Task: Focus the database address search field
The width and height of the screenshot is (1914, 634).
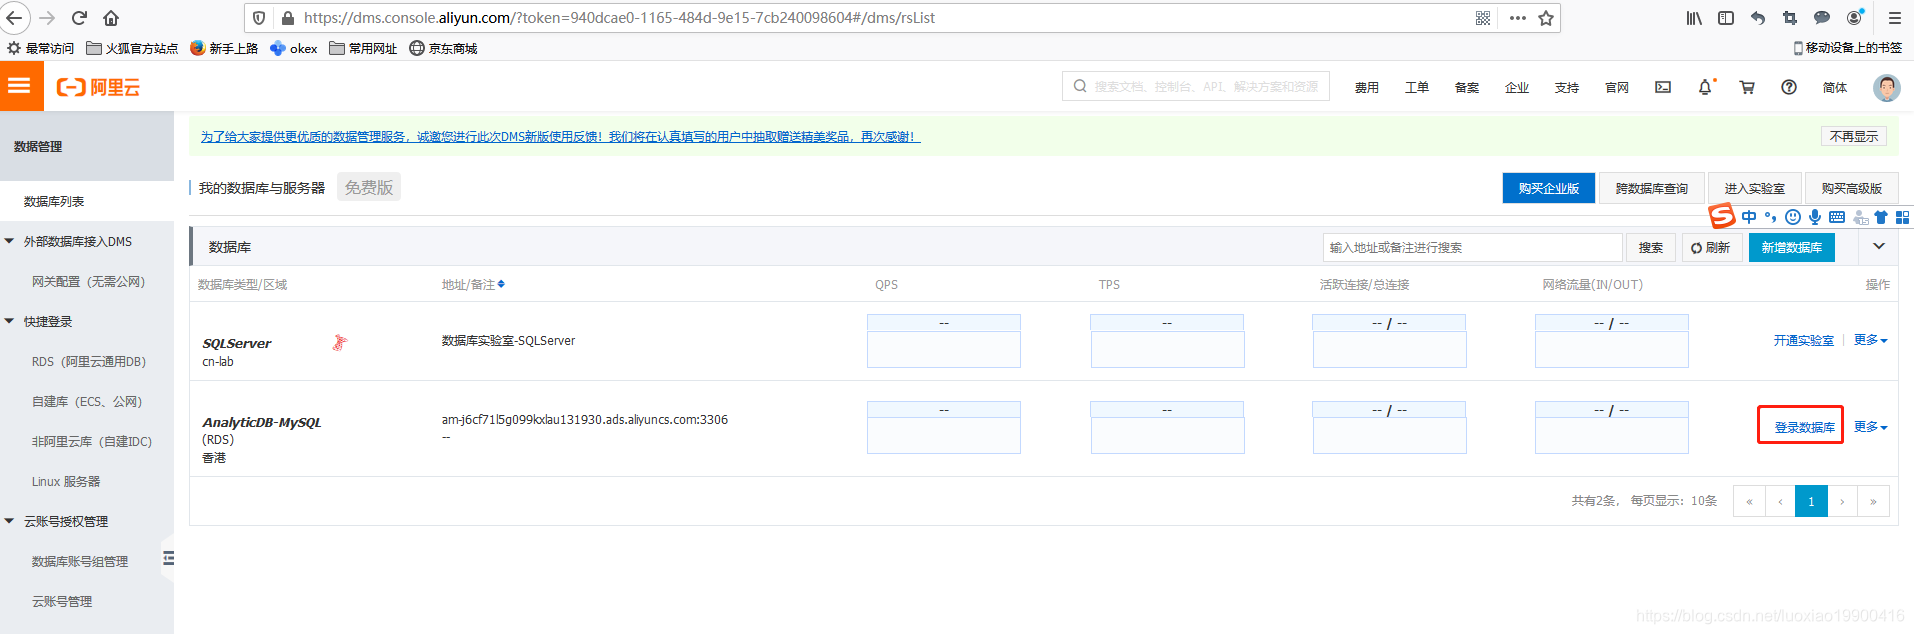Action: [x=1472, y=247]
